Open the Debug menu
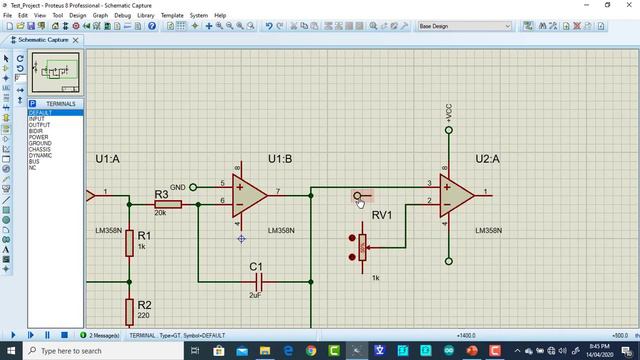Image resolution: width=640 pixels, height=360 pixels. (x=122, y=16)
